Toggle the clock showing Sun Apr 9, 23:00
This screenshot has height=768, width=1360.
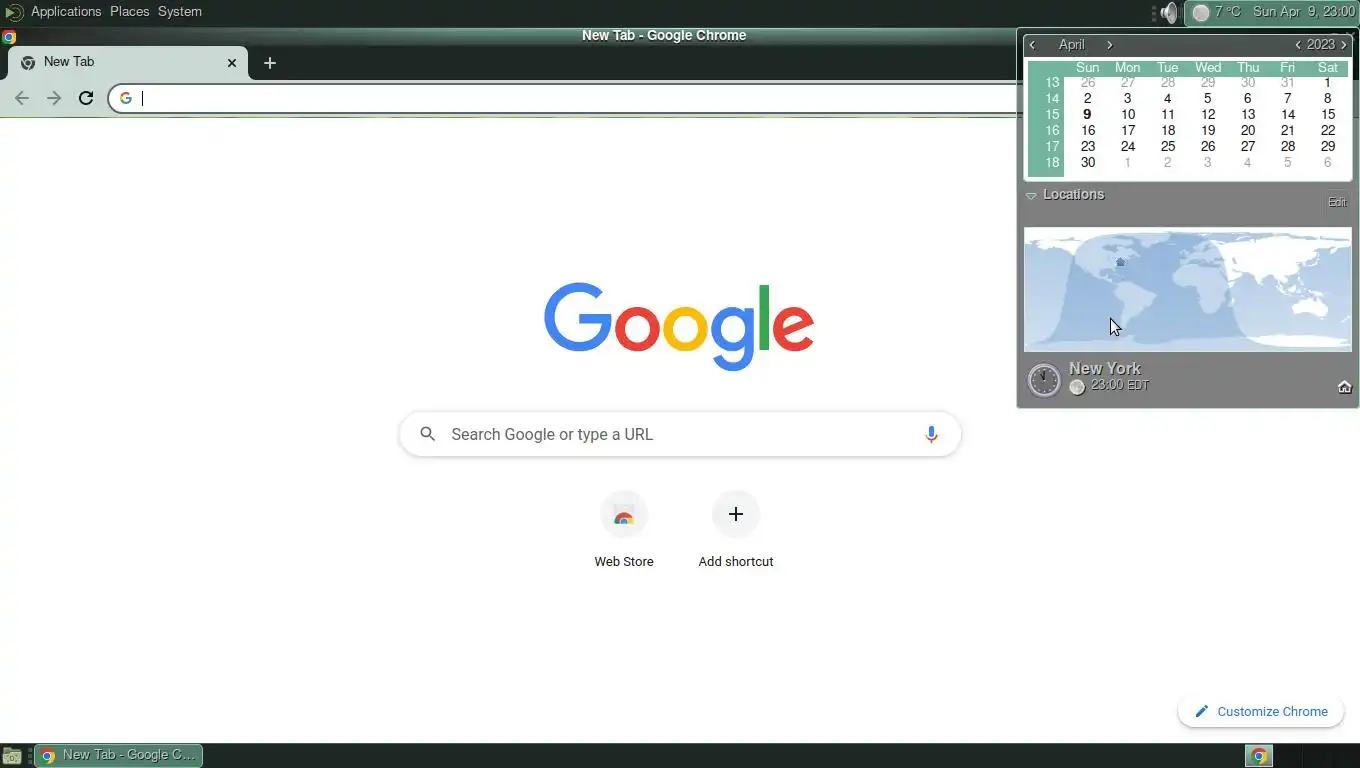1303,12
